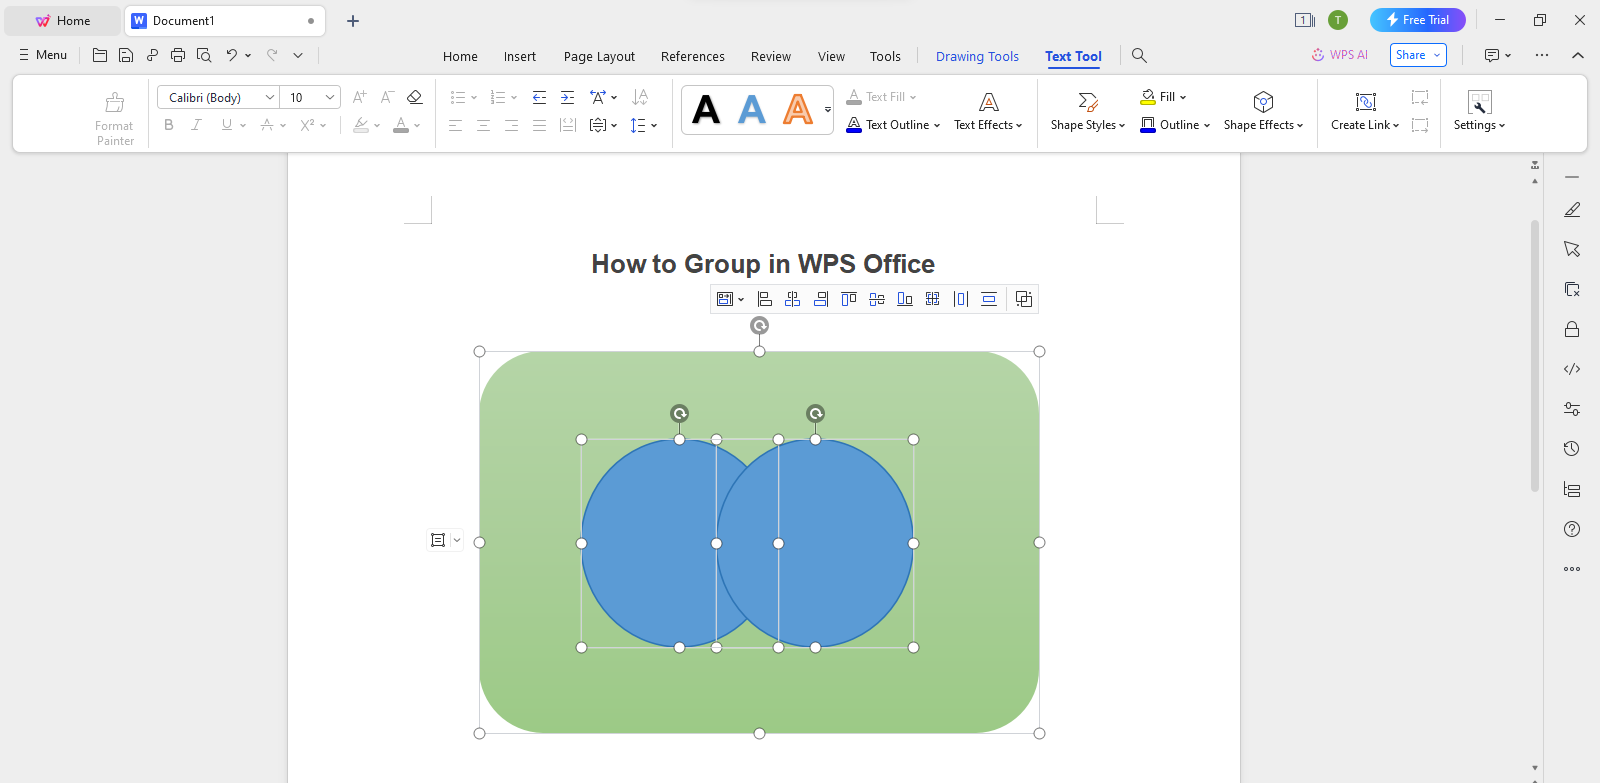
Task: Click the Clear Formatting eraser icon
Action: (415, 97)
